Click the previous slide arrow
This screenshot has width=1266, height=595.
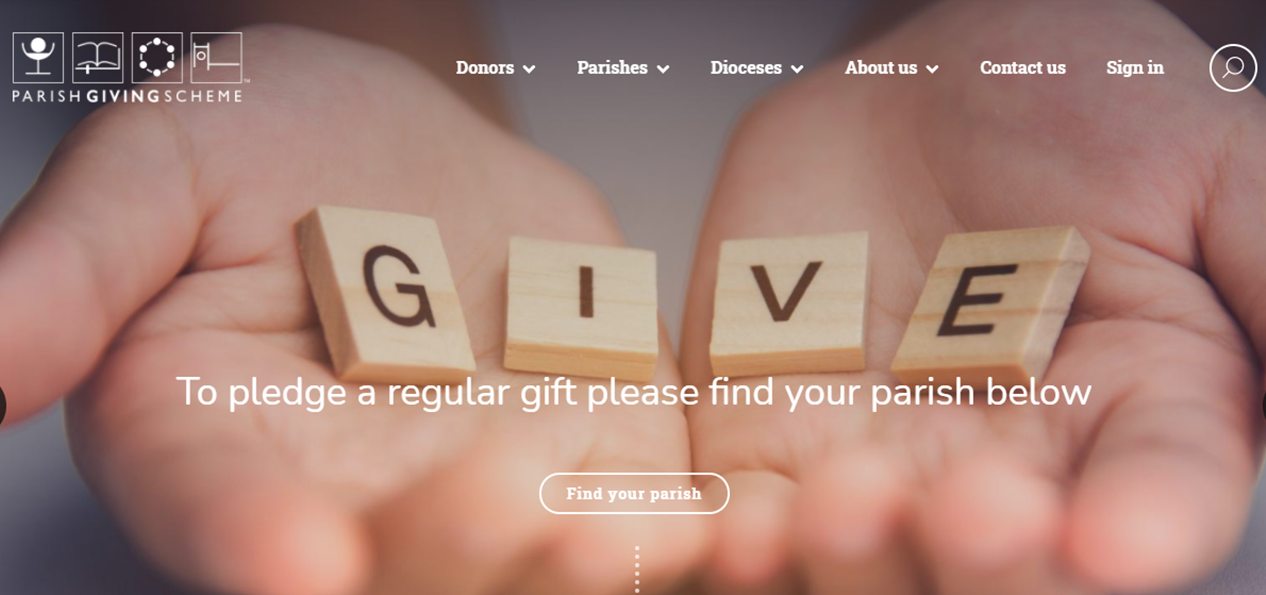3,405
